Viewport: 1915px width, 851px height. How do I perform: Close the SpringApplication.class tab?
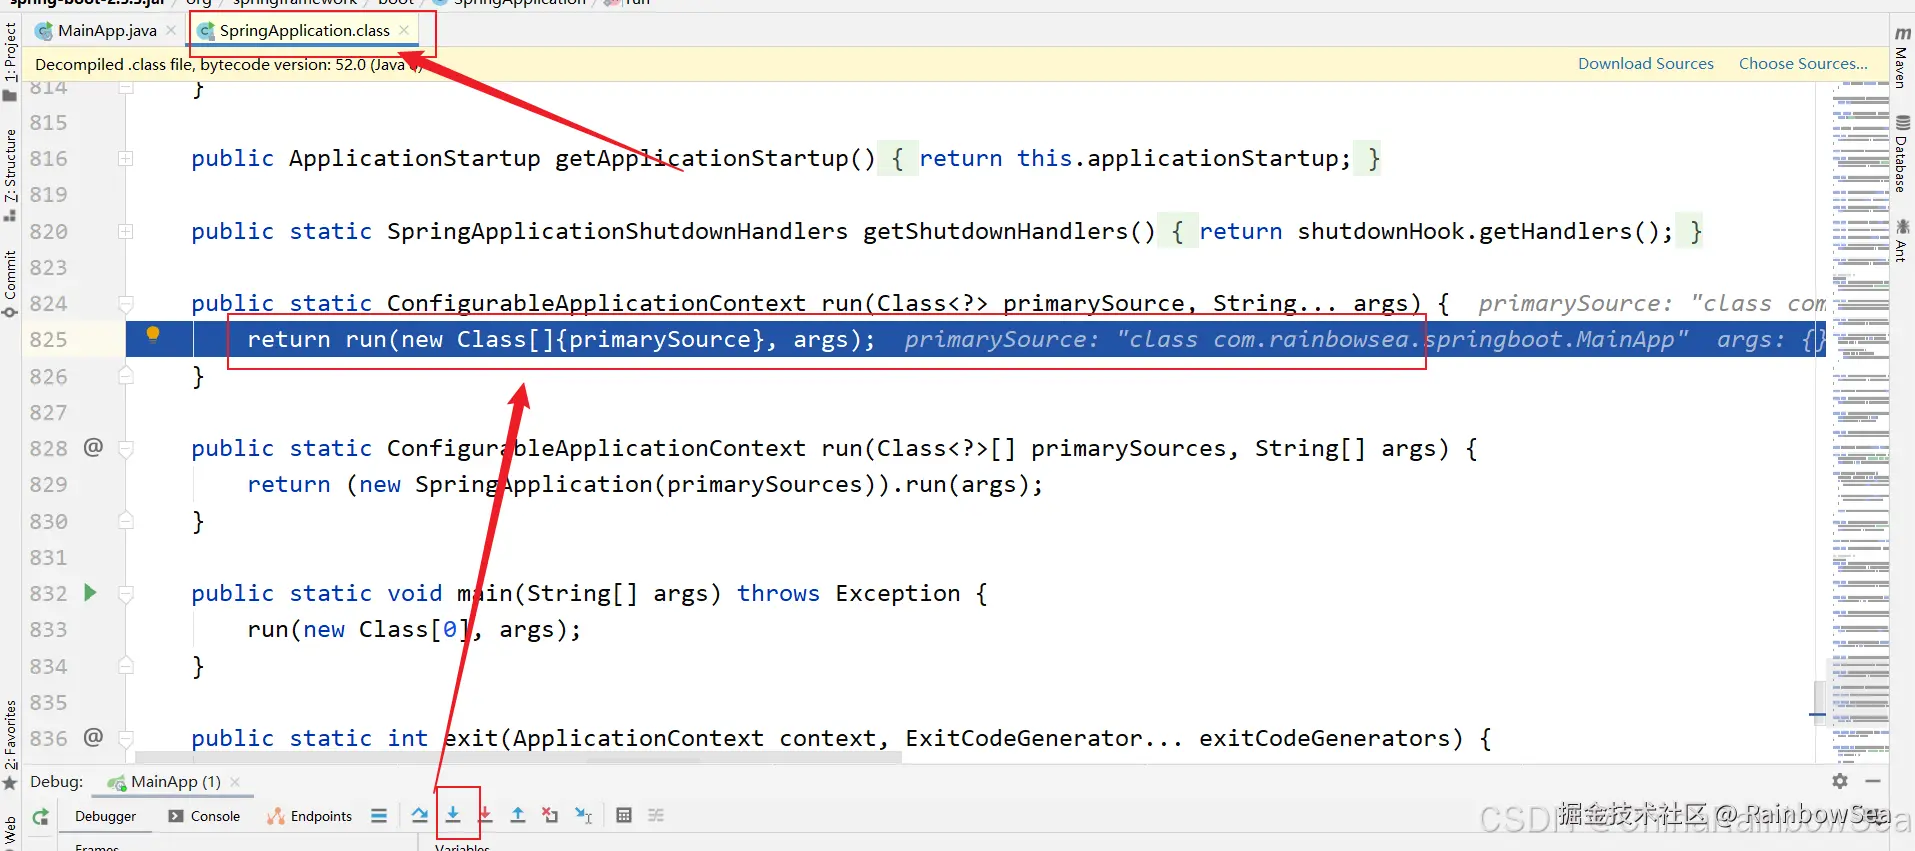[404, 30]
